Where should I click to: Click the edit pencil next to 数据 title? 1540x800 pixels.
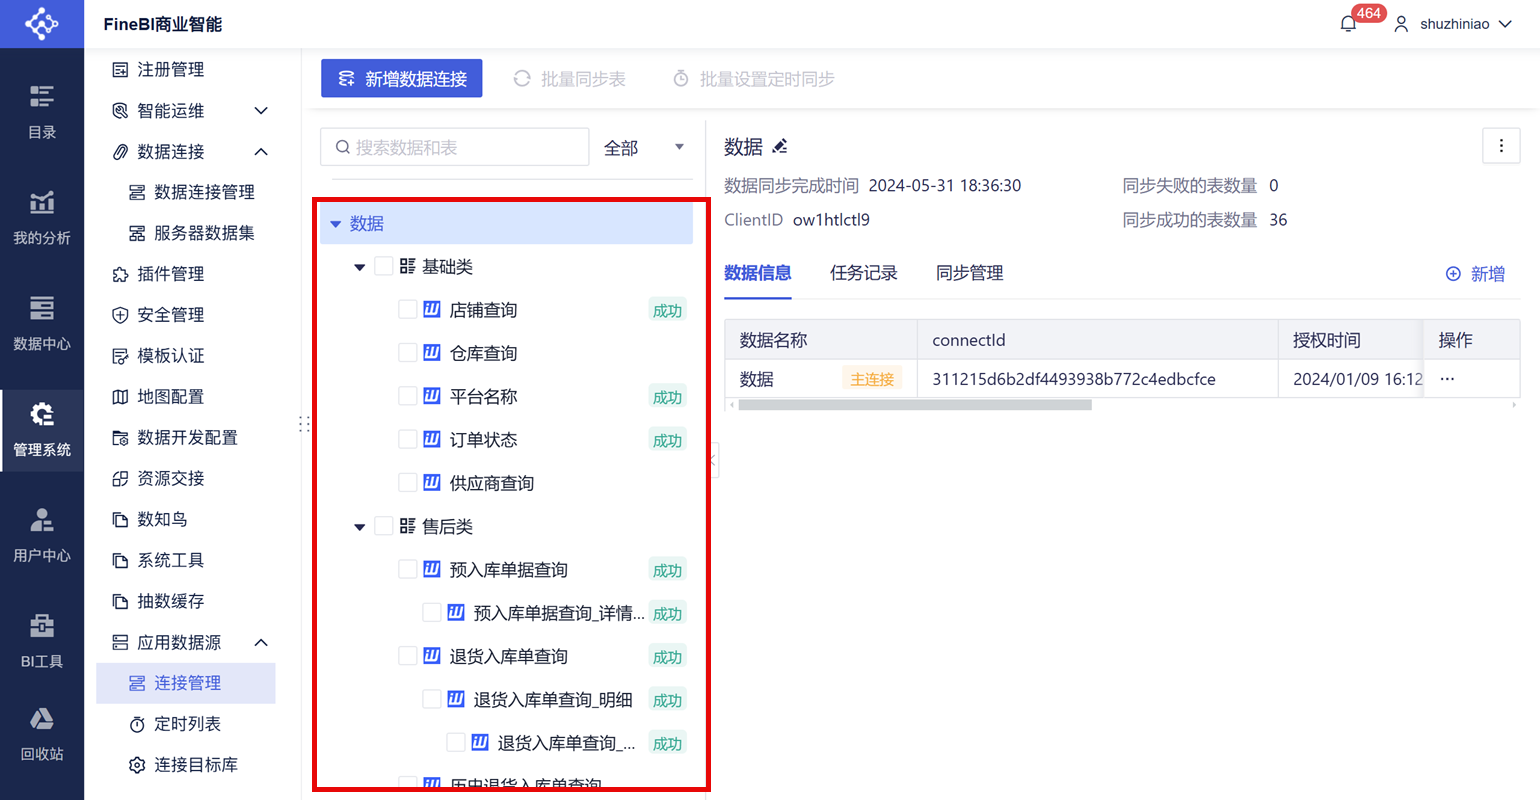(x=780, y=147)
